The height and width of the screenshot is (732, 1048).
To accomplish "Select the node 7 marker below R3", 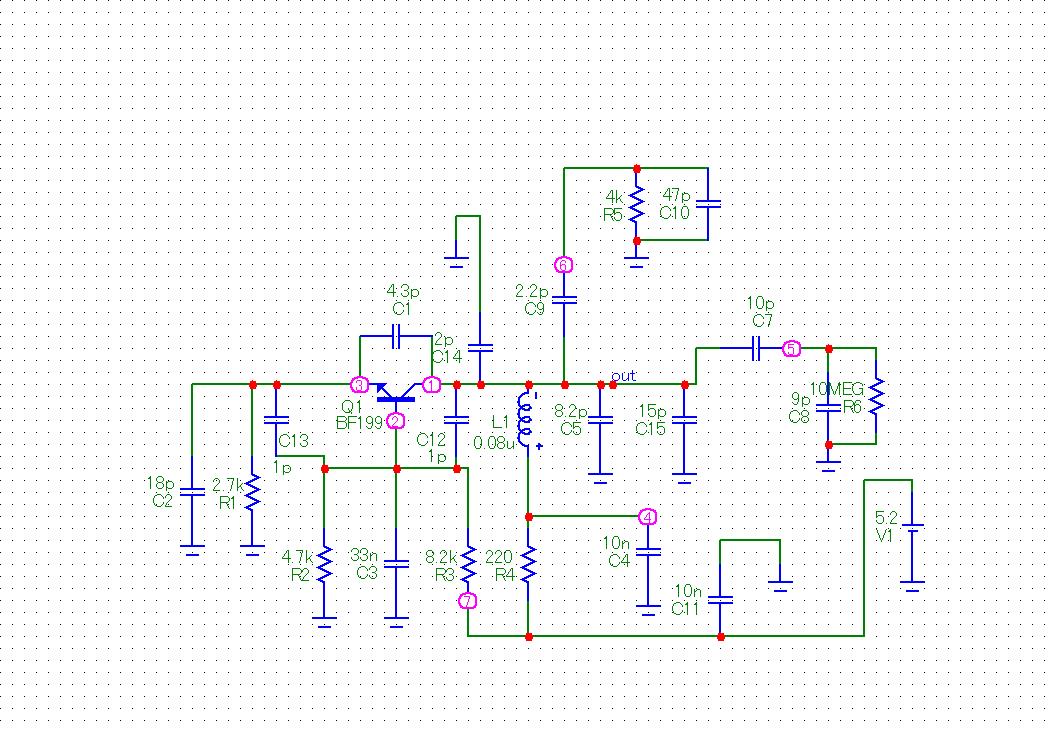I will point(467,601).
